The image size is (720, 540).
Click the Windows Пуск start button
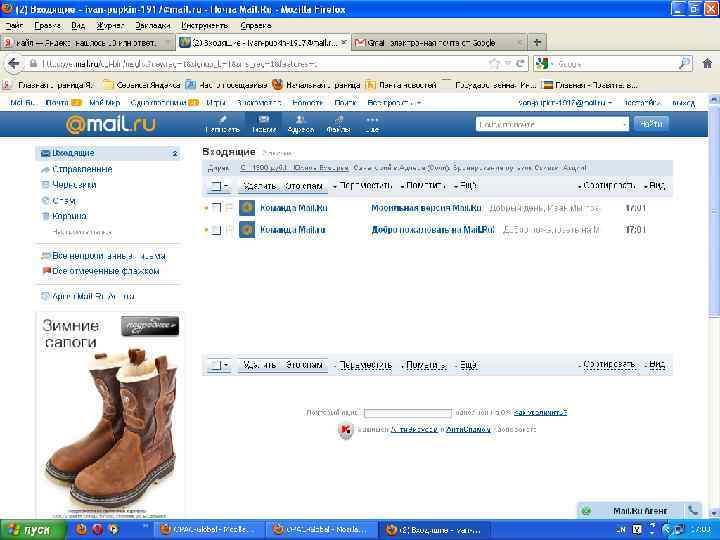tap(33, 530)
